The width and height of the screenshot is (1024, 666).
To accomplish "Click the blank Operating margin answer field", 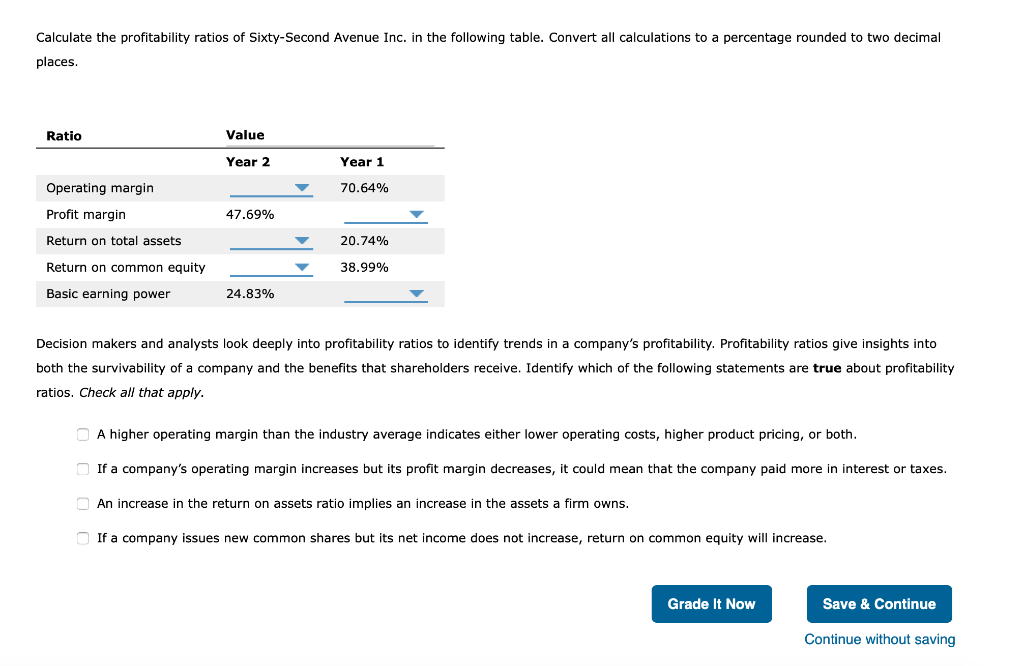I will point(265,188).
